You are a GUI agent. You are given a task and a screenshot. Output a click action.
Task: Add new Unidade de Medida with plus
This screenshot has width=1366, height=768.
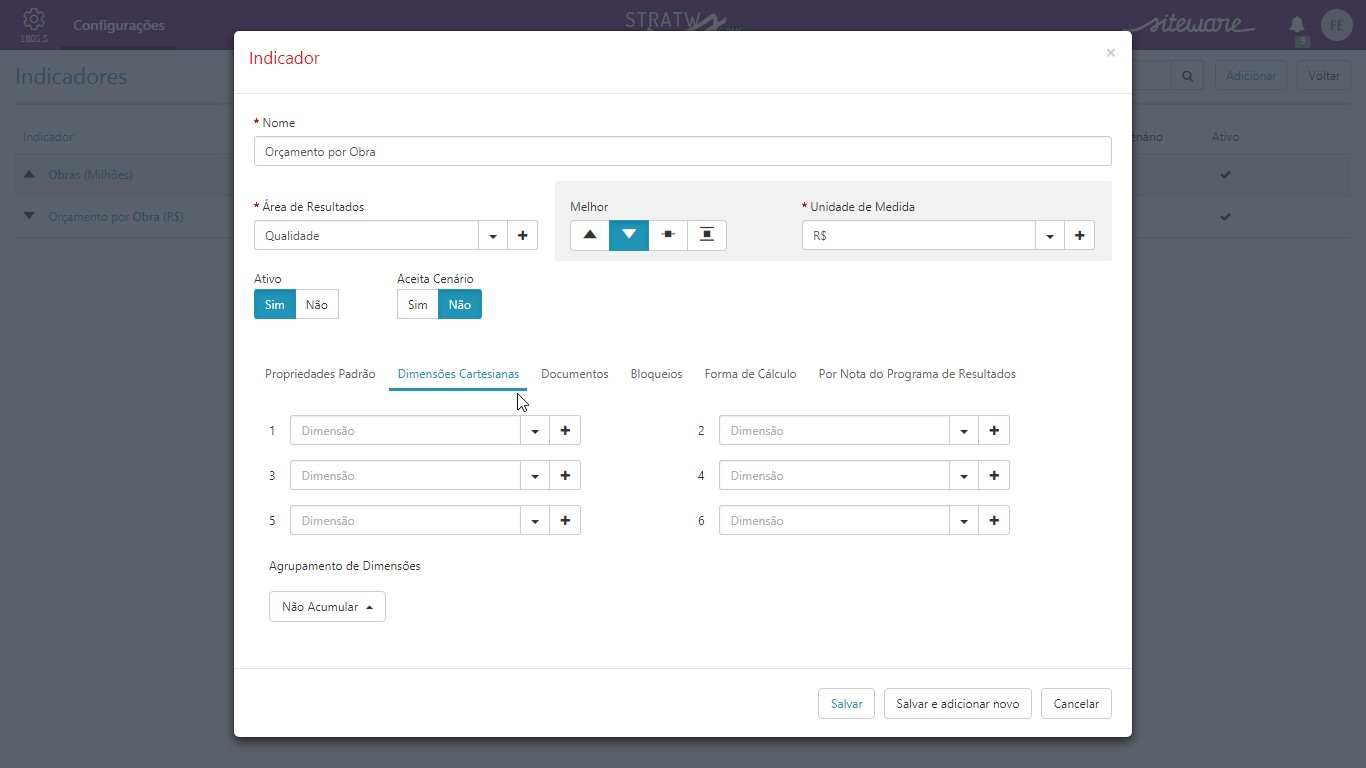coord(1079,236)
